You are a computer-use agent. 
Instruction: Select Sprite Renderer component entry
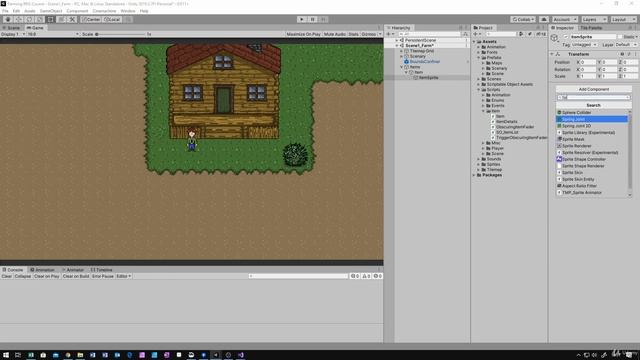(x=592, y=146)
